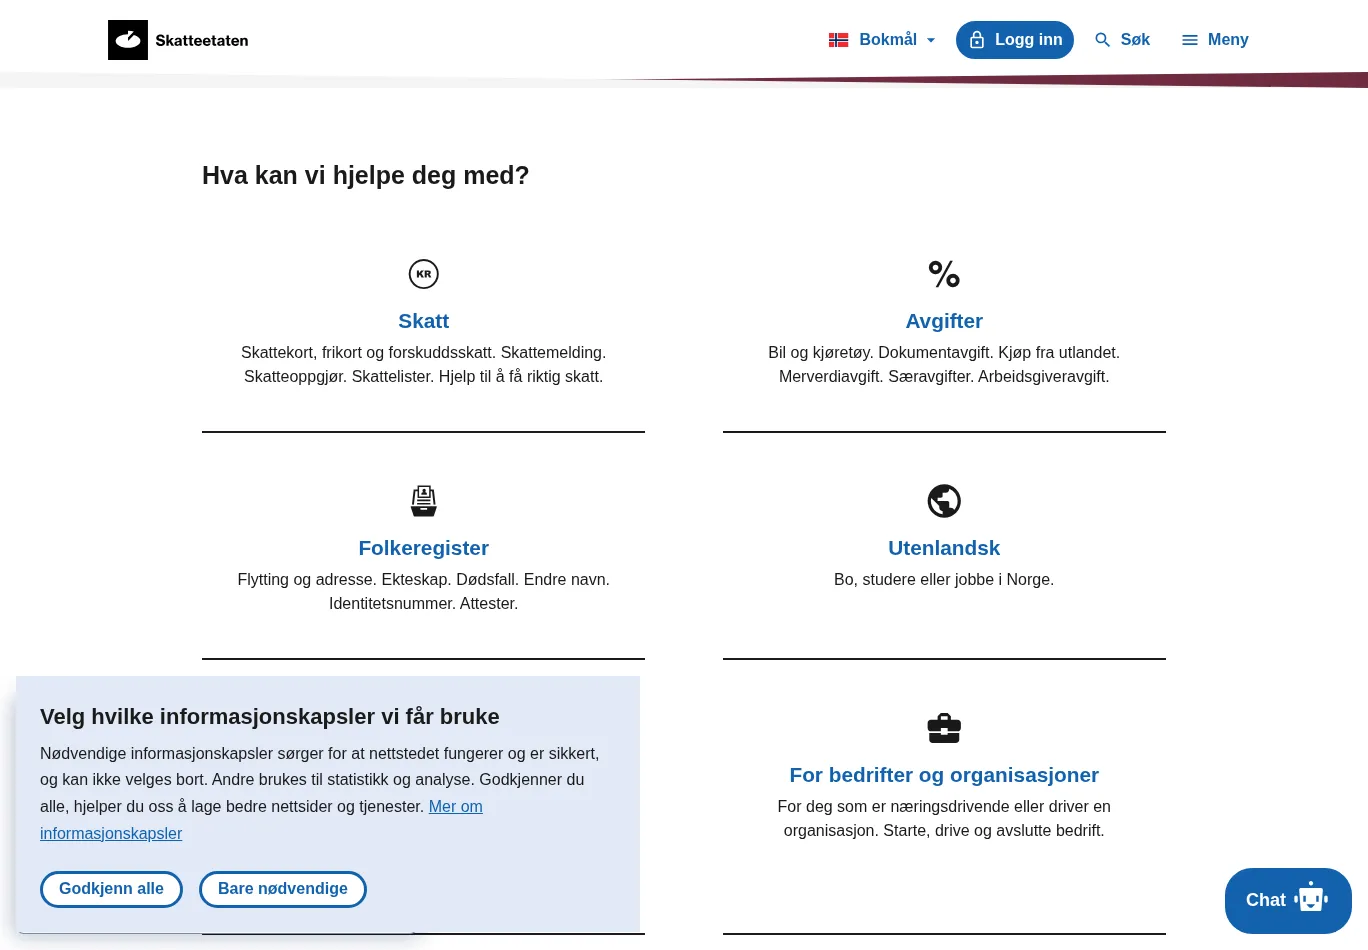Image resolution: width=1368 pixels, height=950 pixels.
Task: Click the briefcase icon for businesses
Action: 944,728
